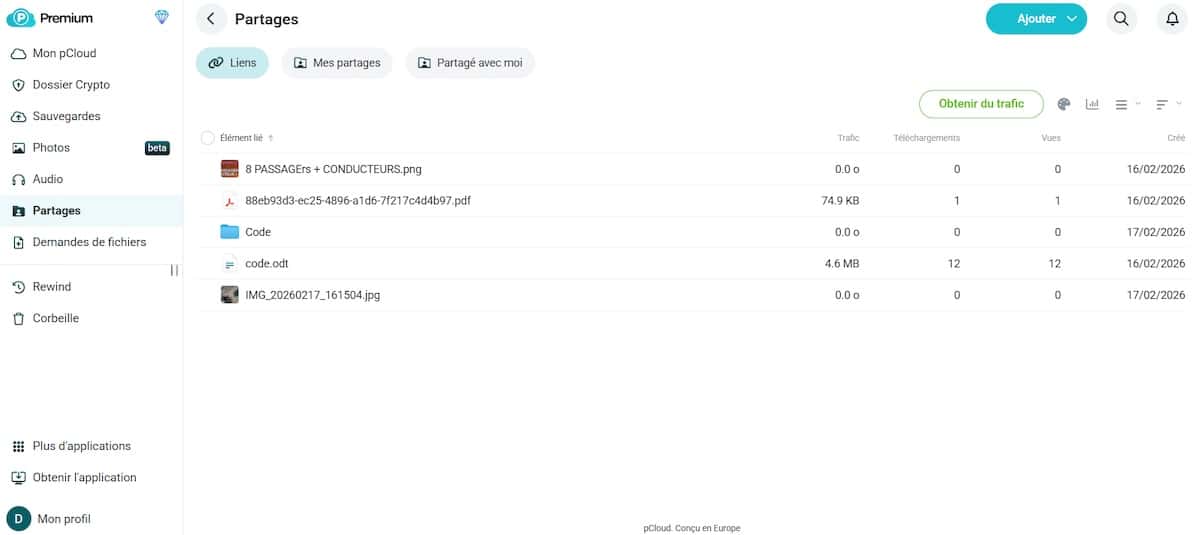The width and height of the screenshot is (1200, 535).
Task: Click the PDF file icon
Action: tap(229, 201)
